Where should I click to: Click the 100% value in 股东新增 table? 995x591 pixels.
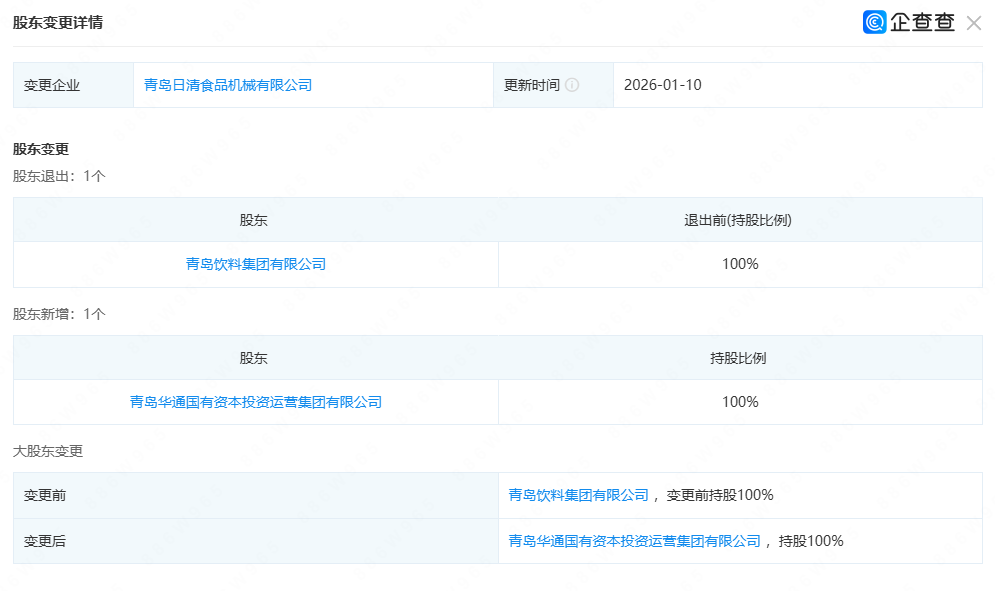pyautogui.click(x=740, y=402)
